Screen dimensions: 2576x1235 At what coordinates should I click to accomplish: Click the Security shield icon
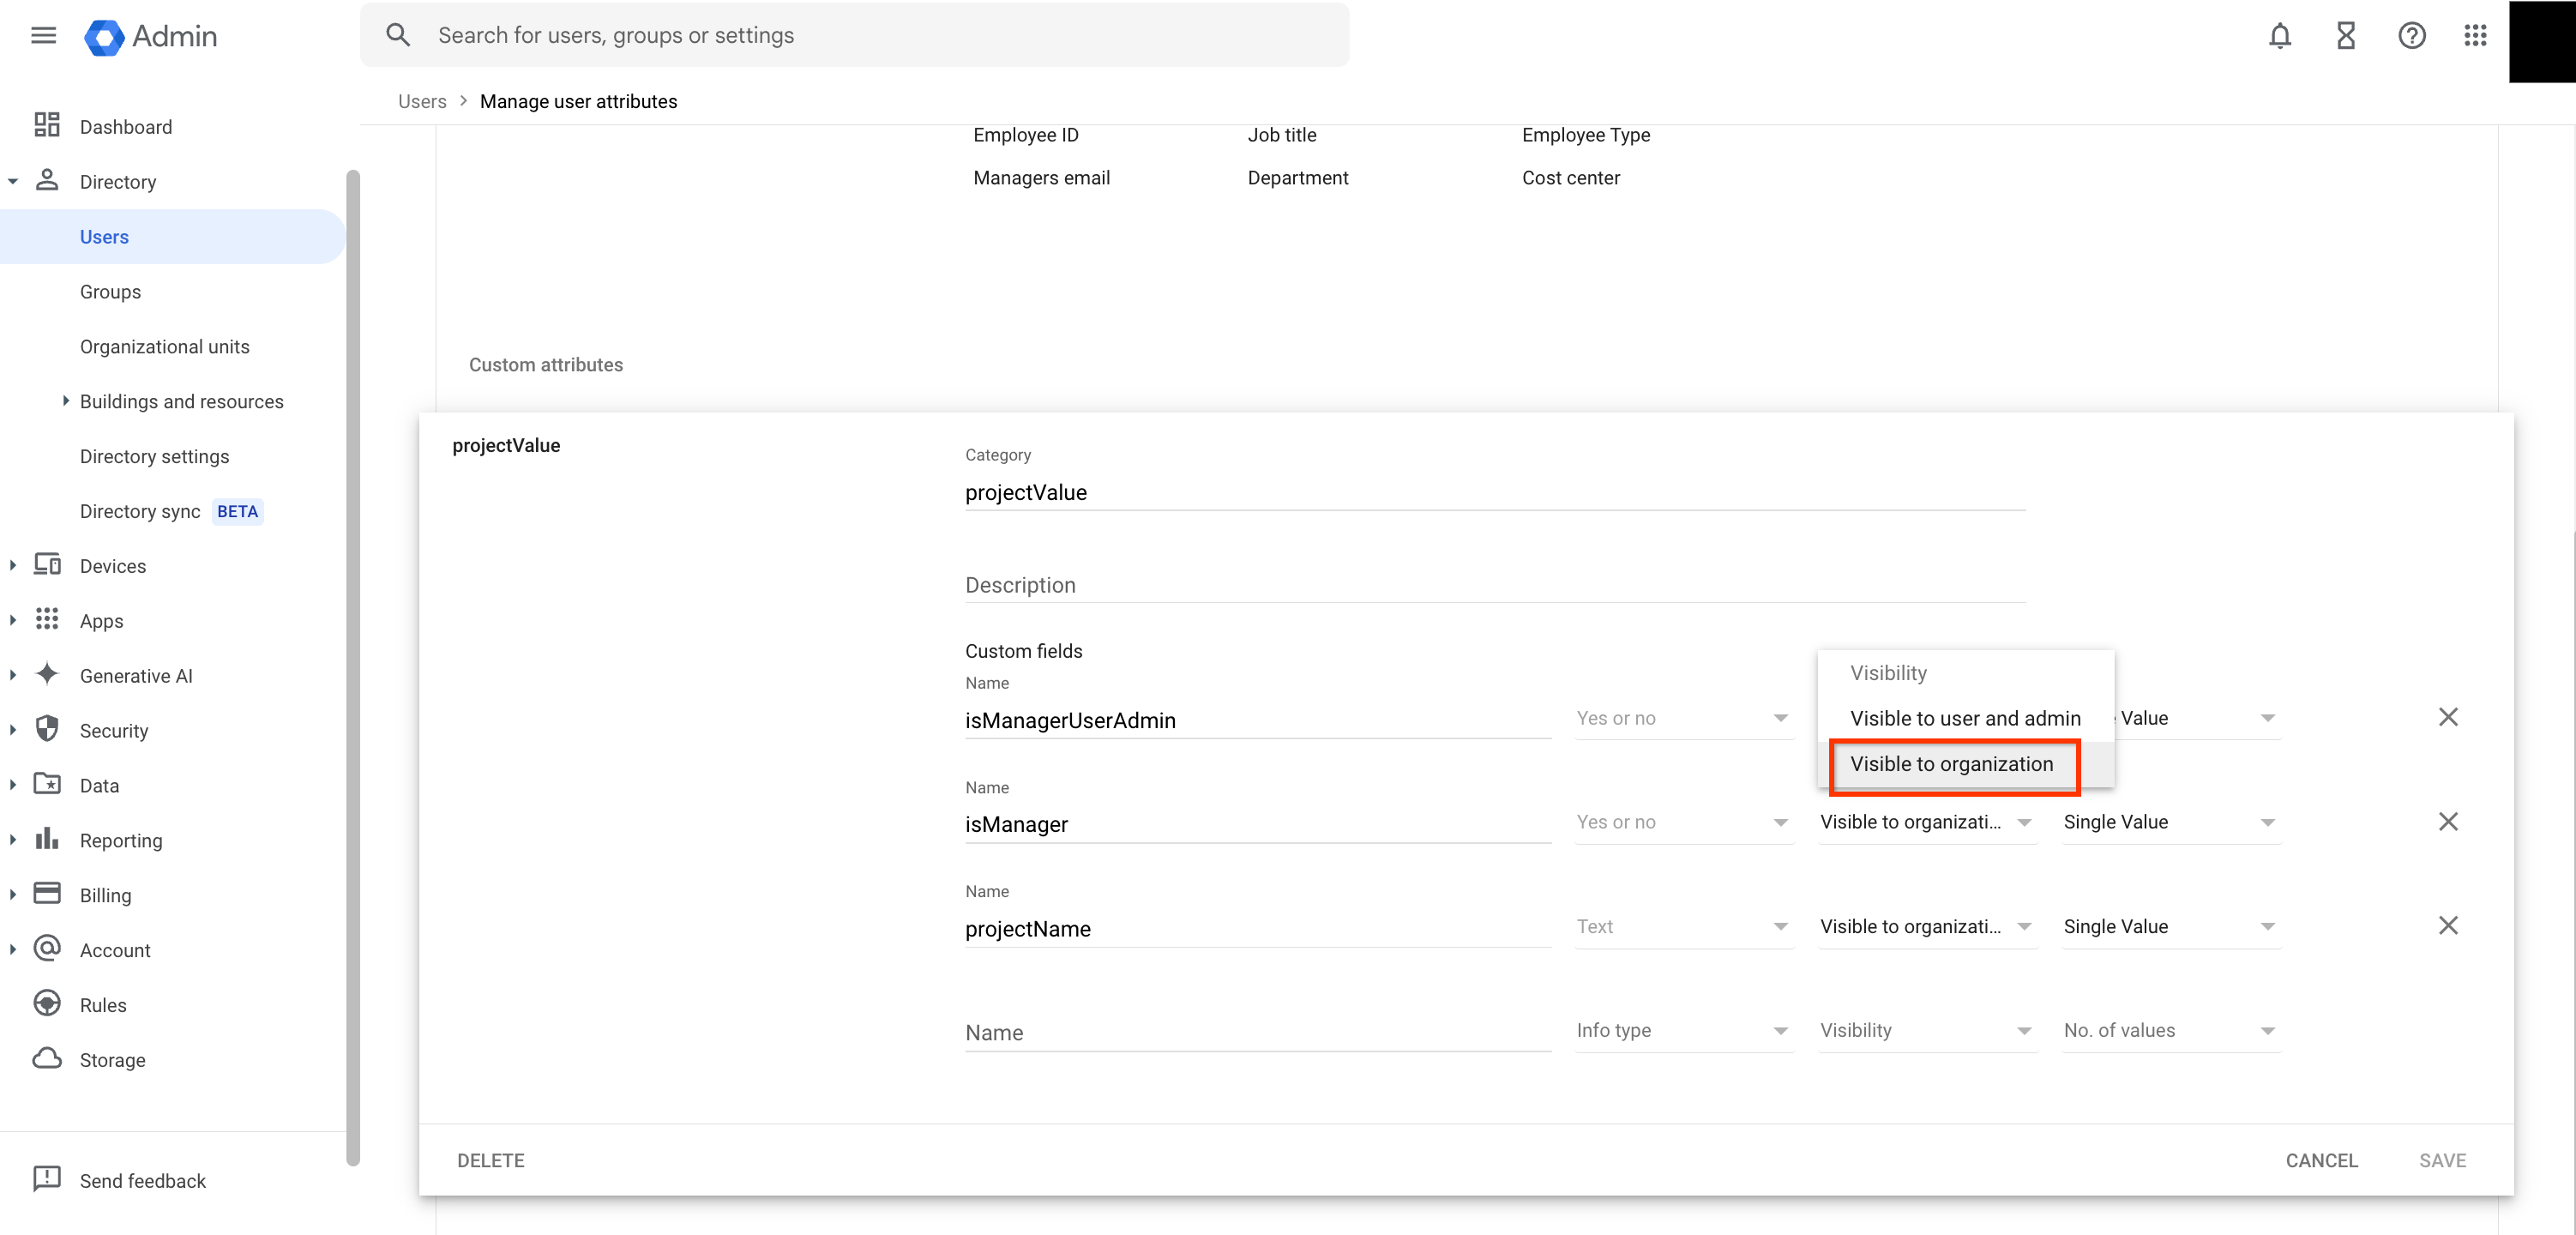(x=47, y=729)
